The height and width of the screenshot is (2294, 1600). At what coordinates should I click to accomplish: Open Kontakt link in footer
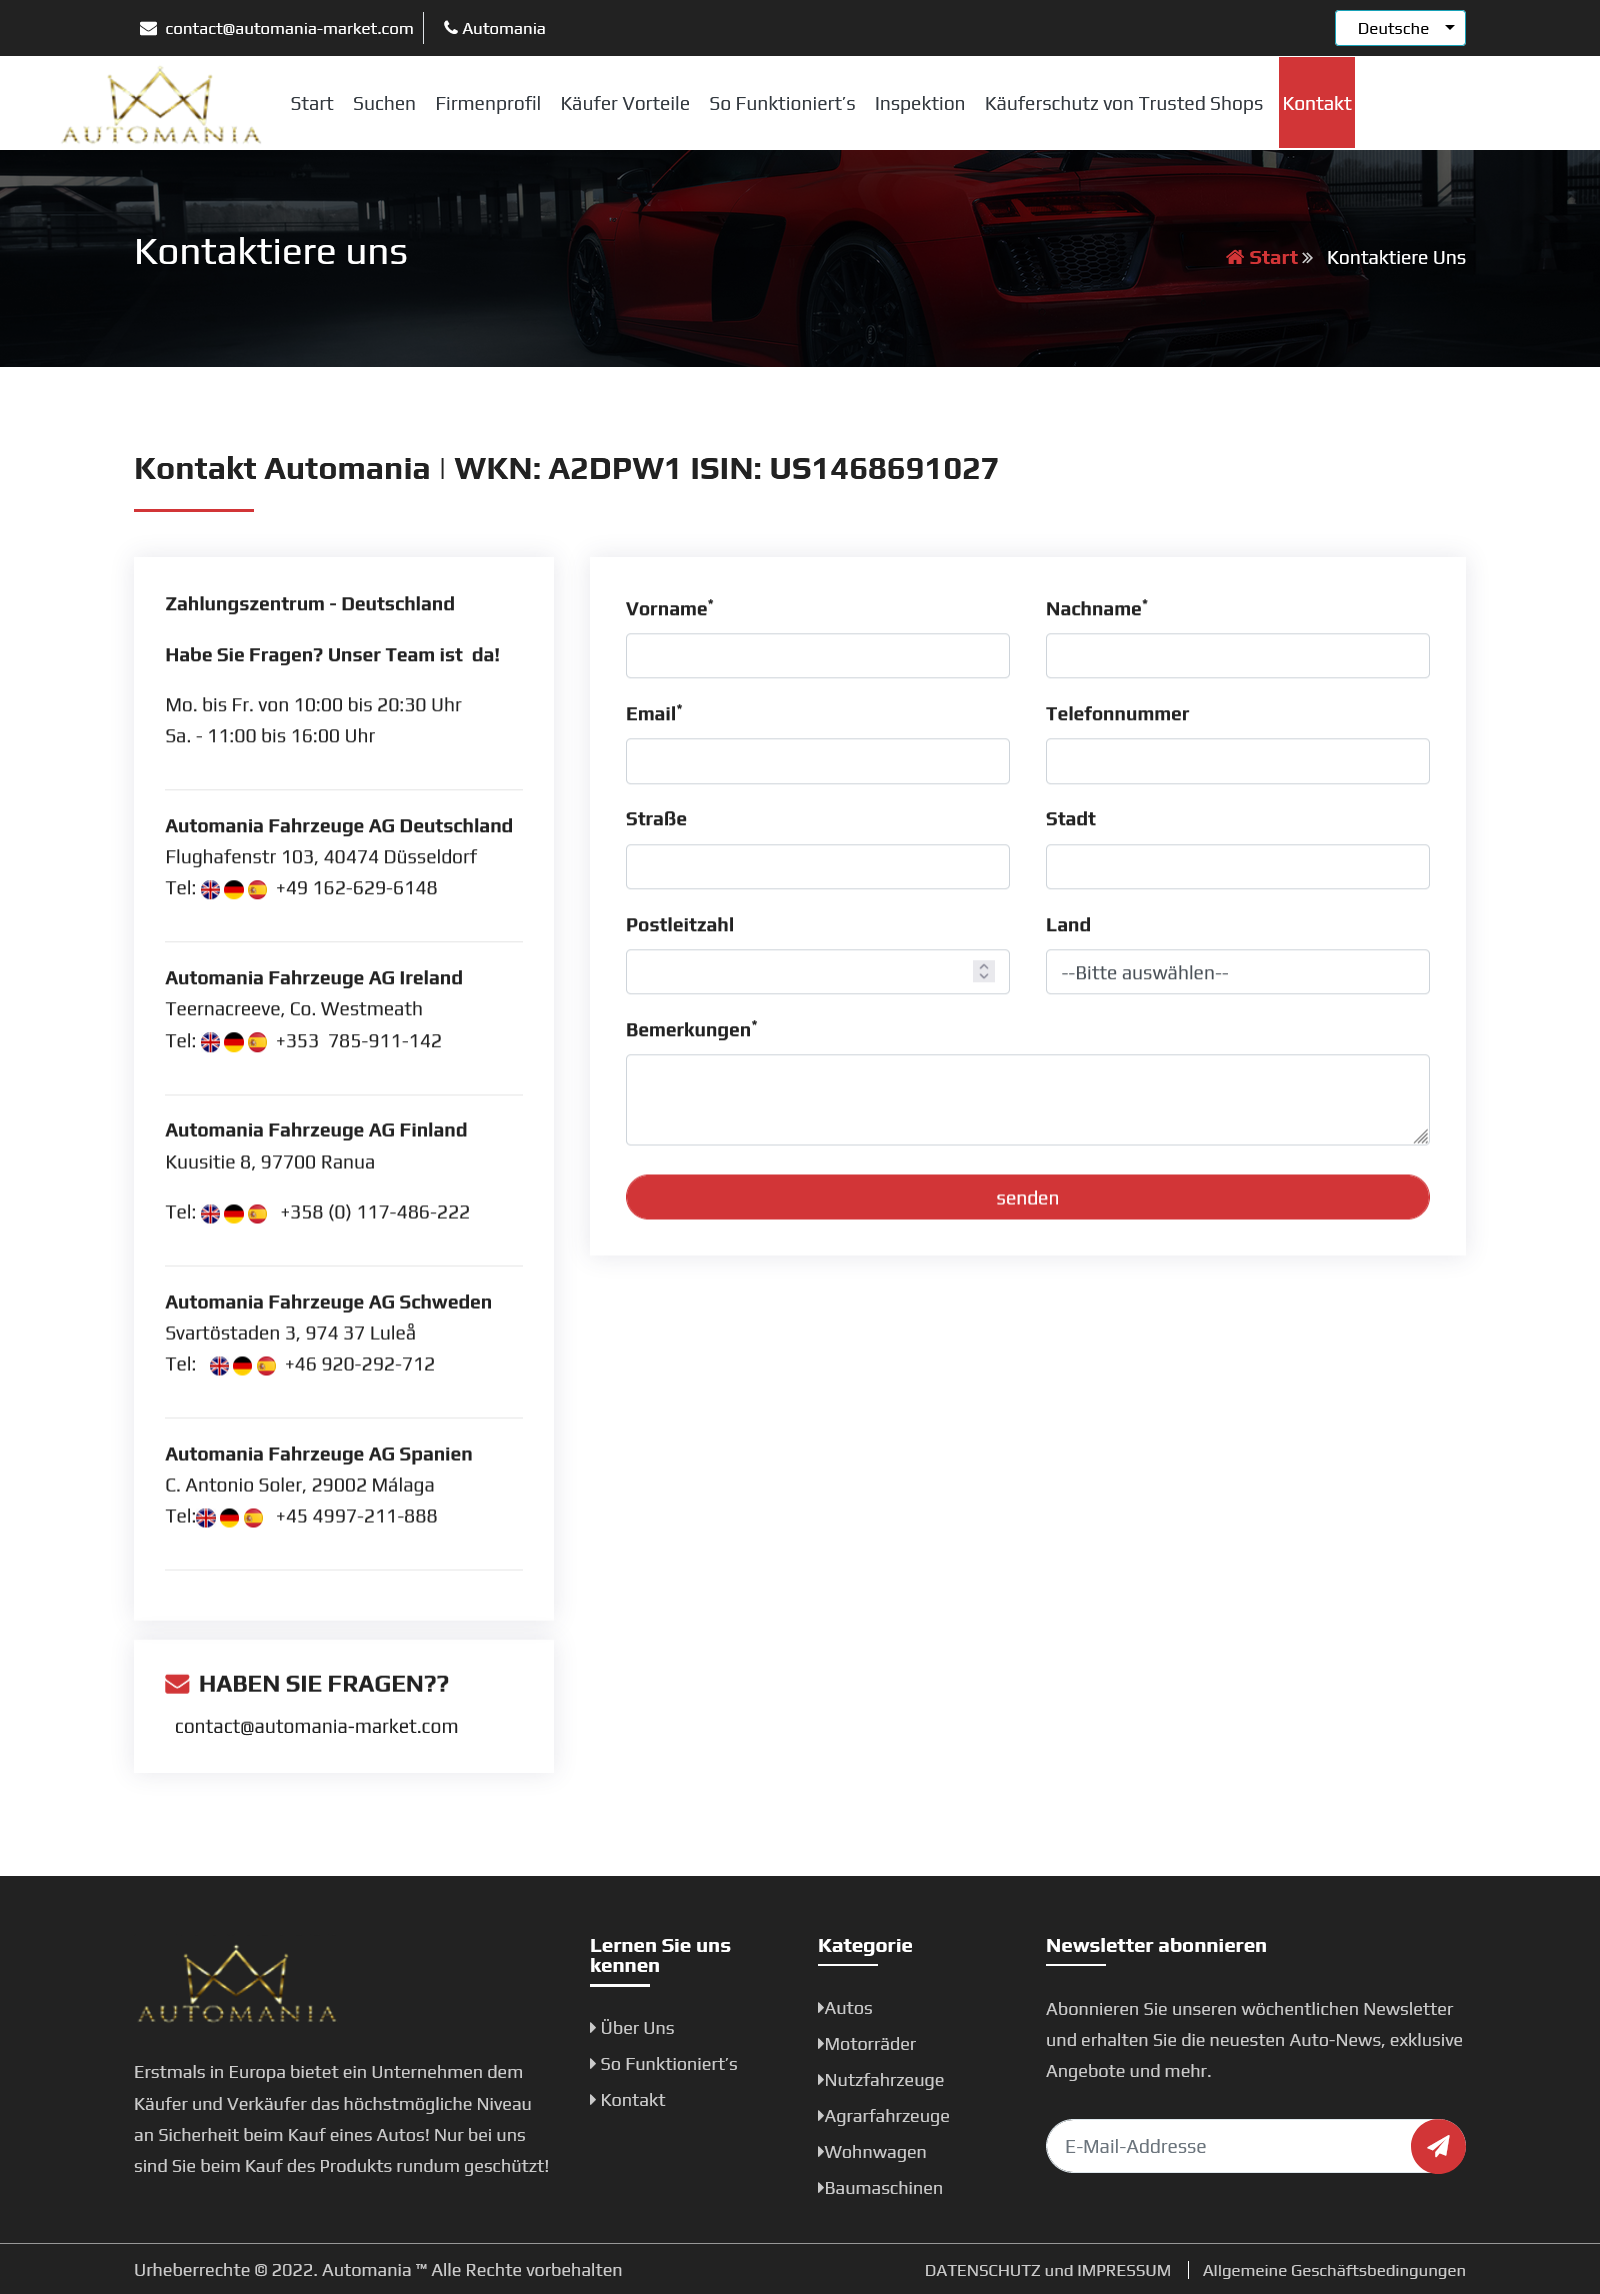(632, 2099)
